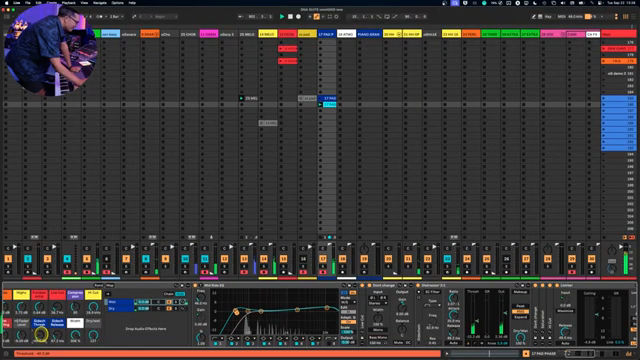Image resolution: width=640 pixels, height=360 pixels.
Task: Click the red Low Cut macro label
Action: click(57, 294)
